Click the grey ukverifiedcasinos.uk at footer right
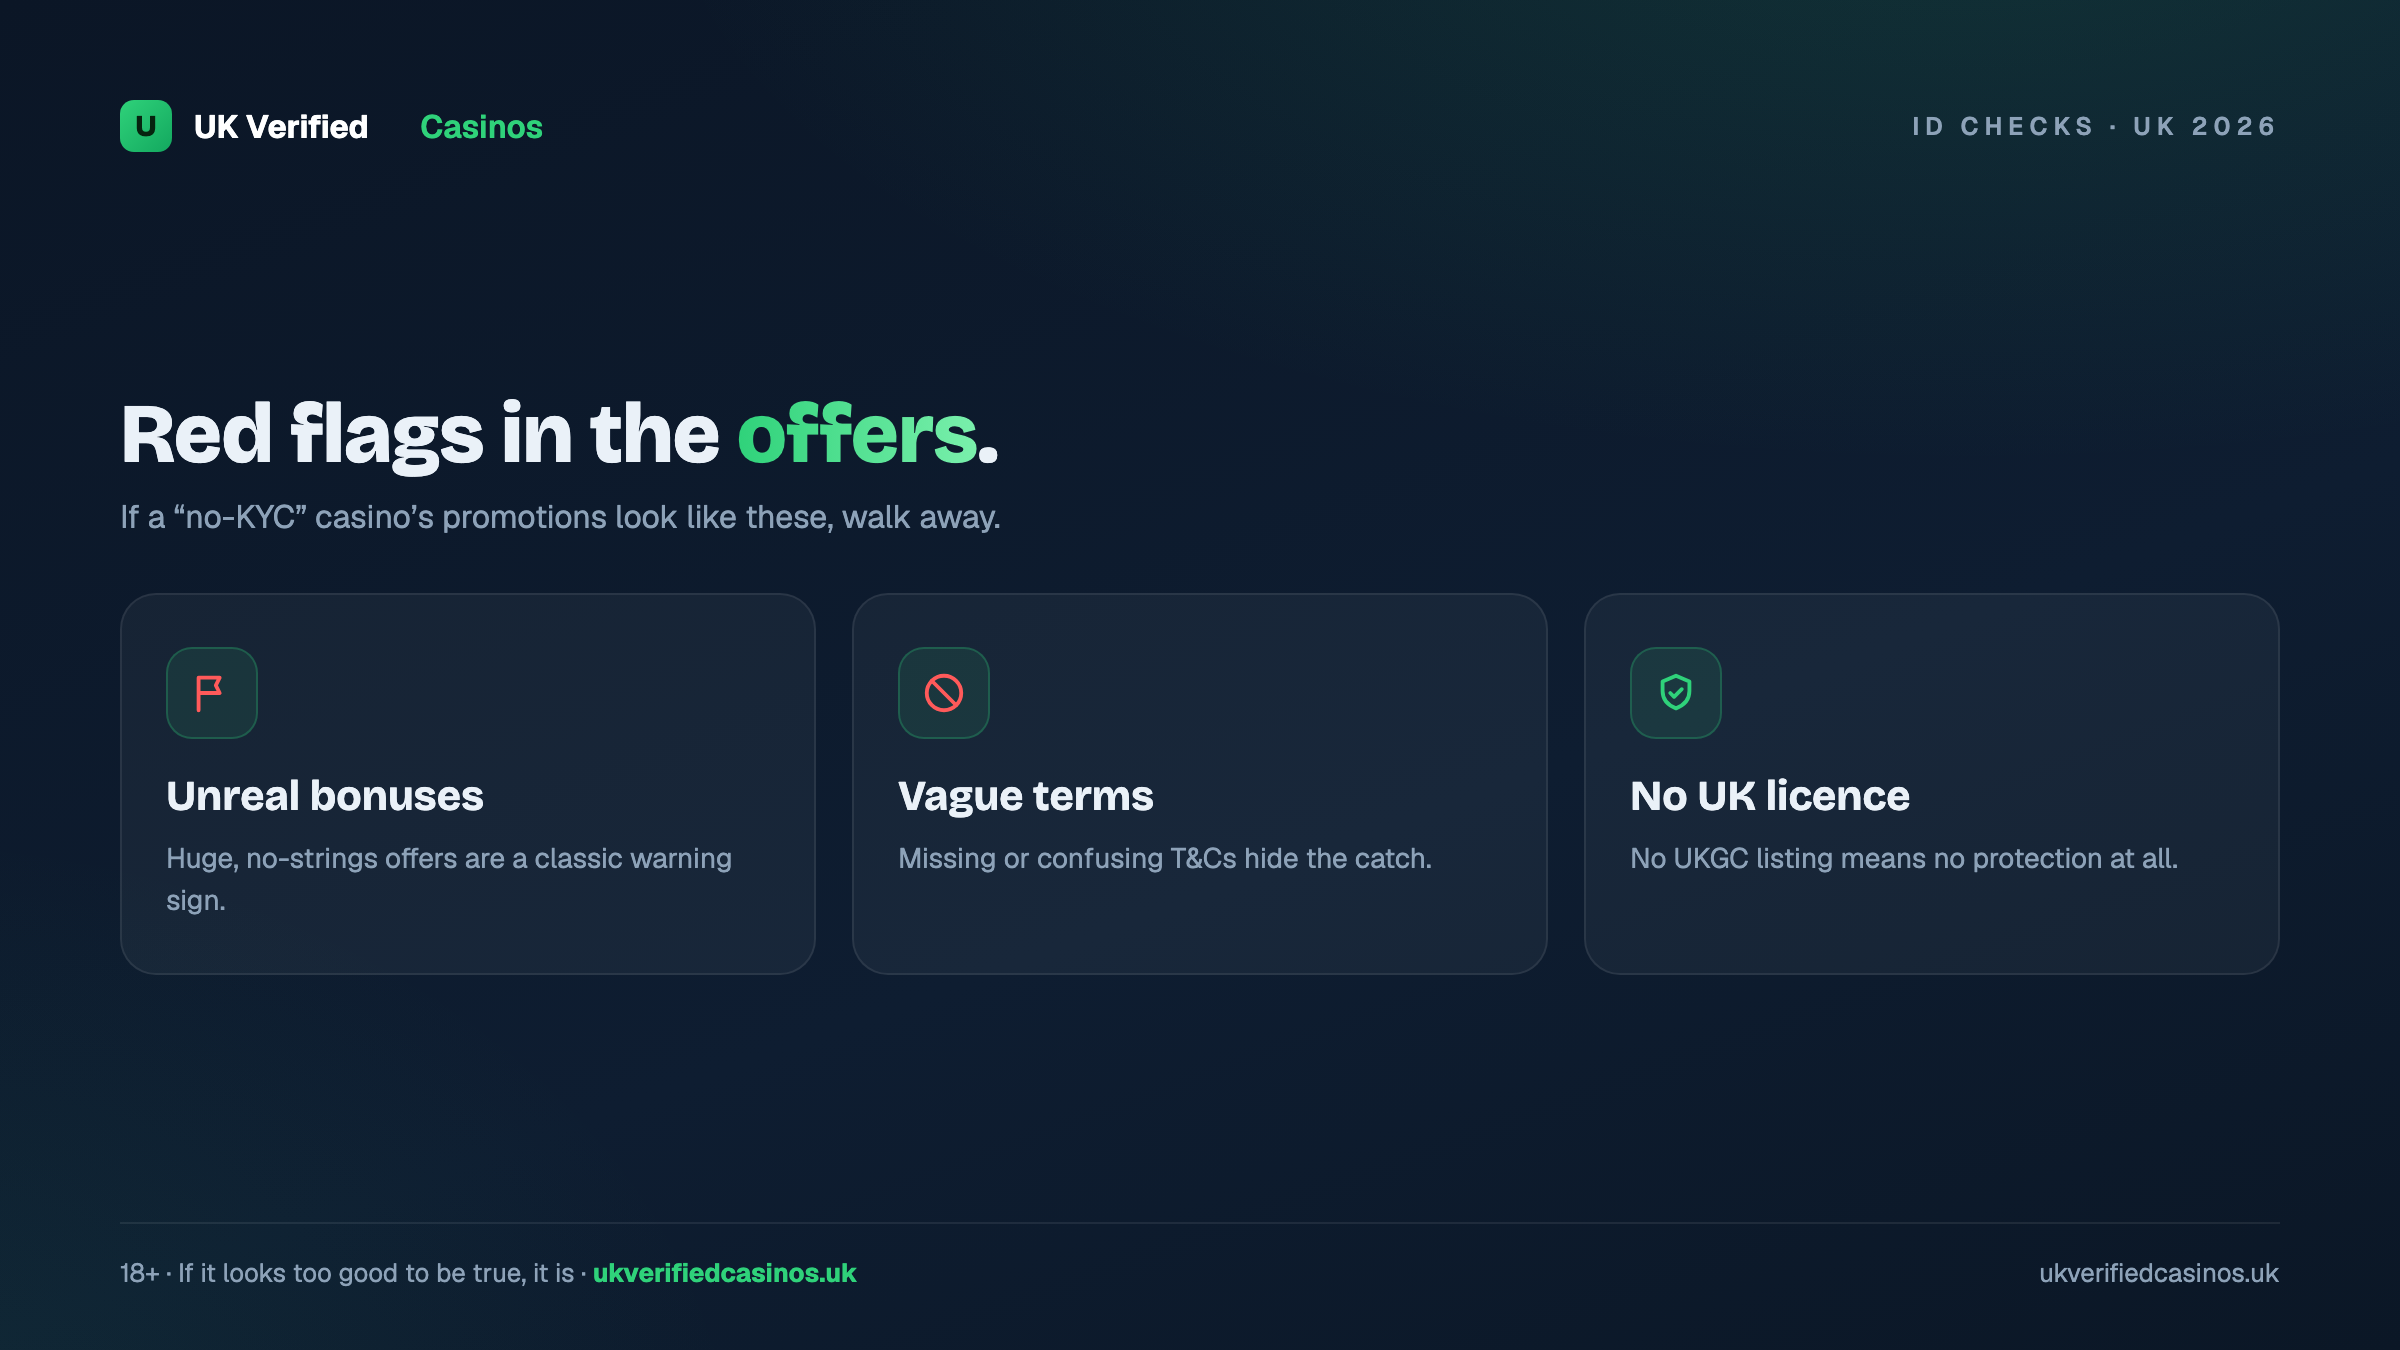The image size is (2400, 1350). click(2159, 1273)
